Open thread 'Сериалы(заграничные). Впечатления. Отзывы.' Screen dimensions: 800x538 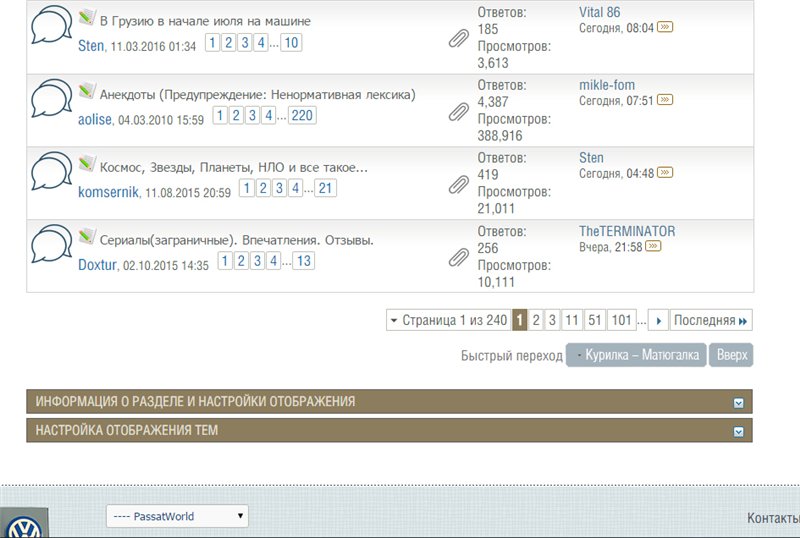pos(237,240)
